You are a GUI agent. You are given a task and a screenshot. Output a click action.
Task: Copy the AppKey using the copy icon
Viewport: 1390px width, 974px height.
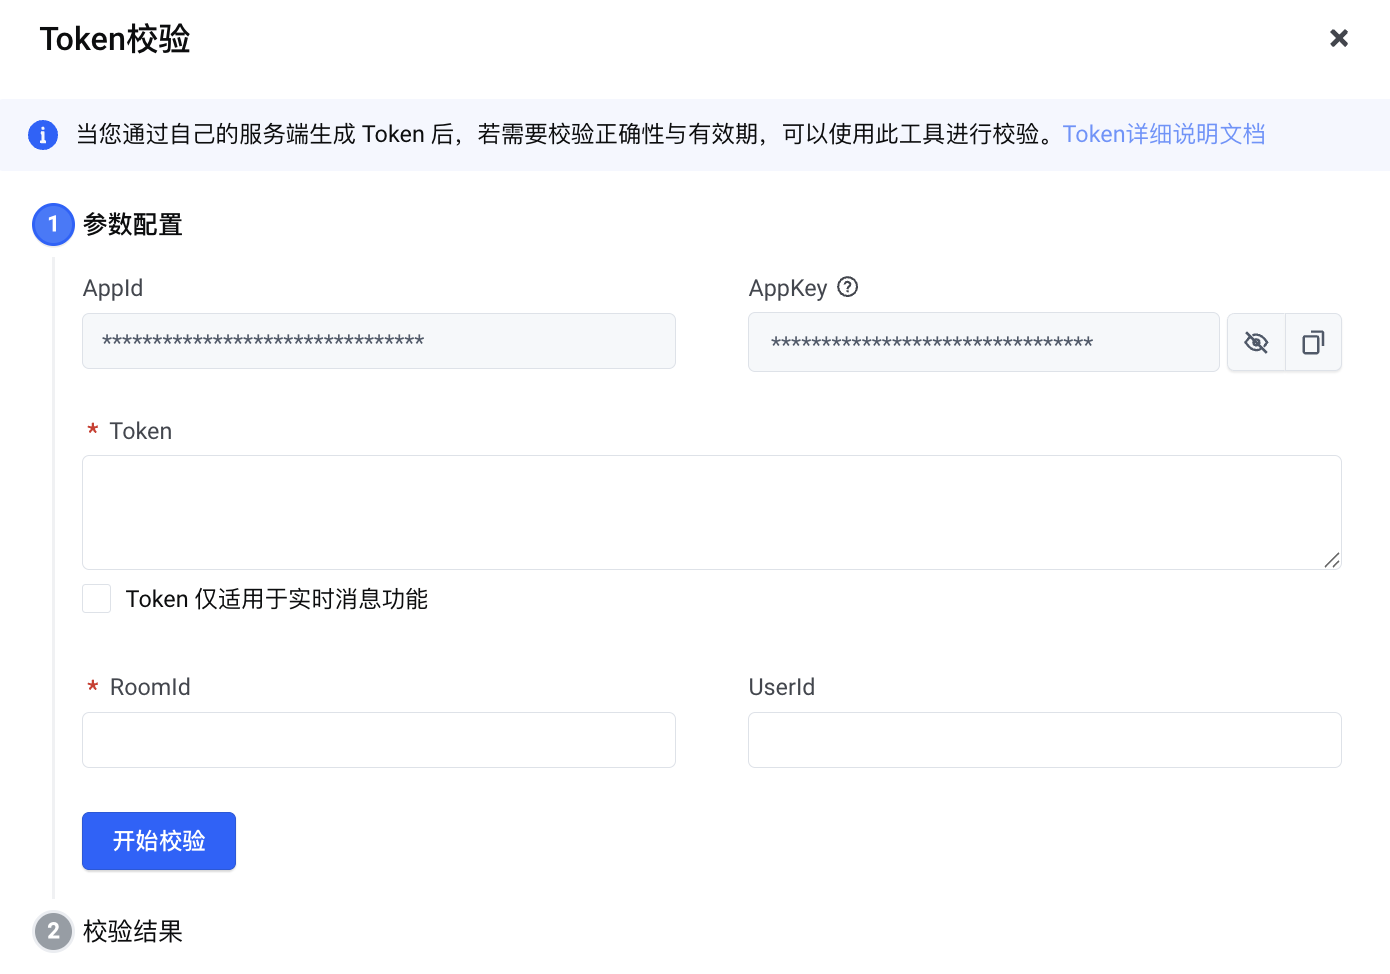coord(1313,343)
